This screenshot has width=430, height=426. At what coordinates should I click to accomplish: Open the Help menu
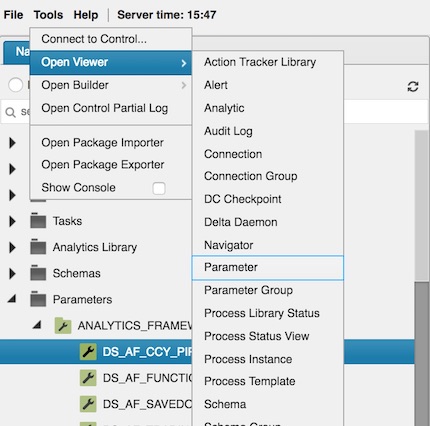click(86, 15)
